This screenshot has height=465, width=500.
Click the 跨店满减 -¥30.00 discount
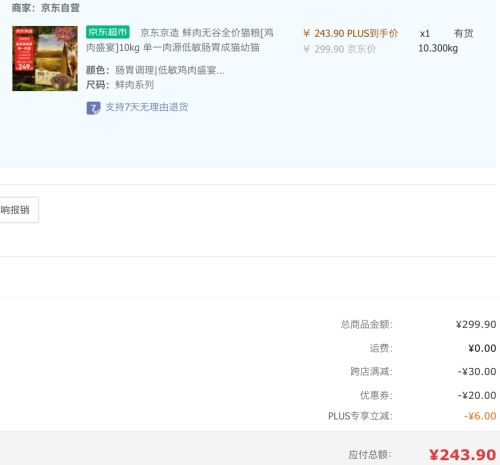tap(477, 371)
